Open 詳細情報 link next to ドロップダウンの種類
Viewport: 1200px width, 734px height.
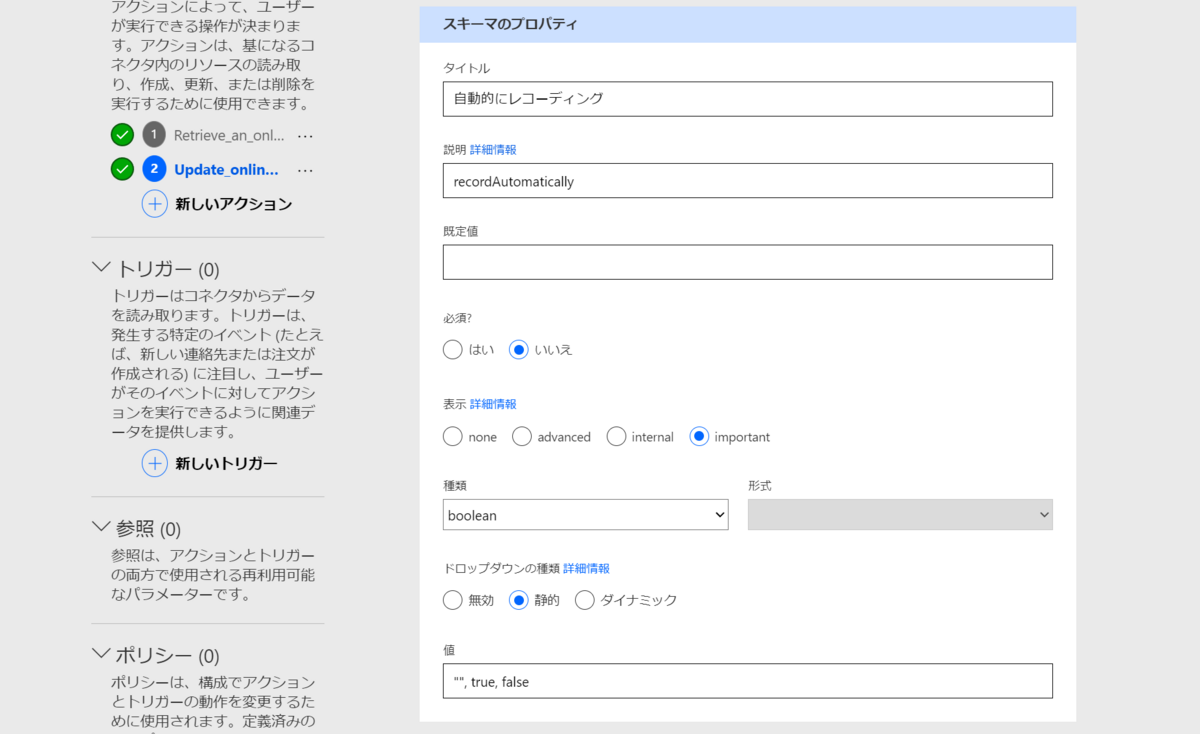pyautogui.click(x=586, y=569)
